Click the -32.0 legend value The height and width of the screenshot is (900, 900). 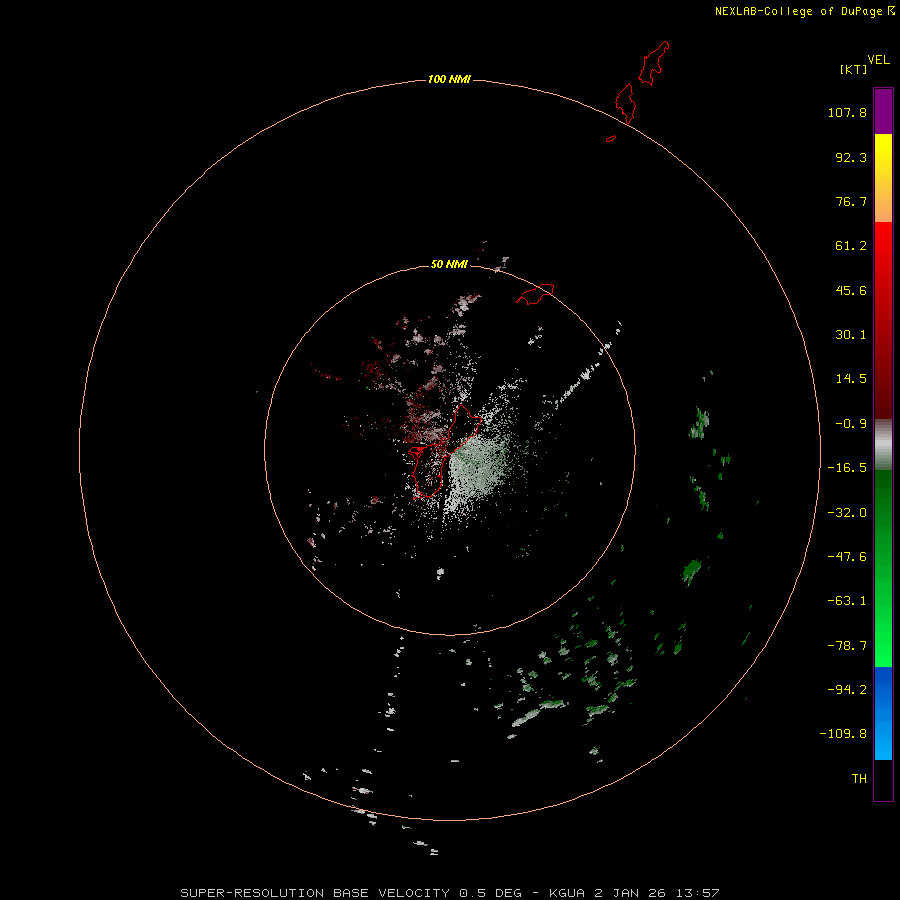[847, 513]
